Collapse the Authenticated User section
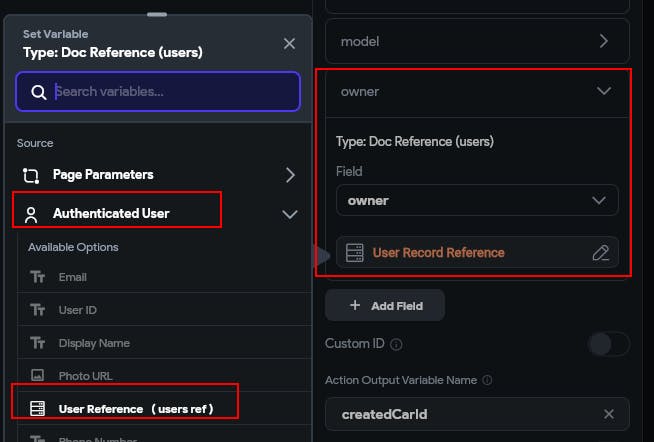This screenshot has height=442, width=654. [x=290, y=213]
